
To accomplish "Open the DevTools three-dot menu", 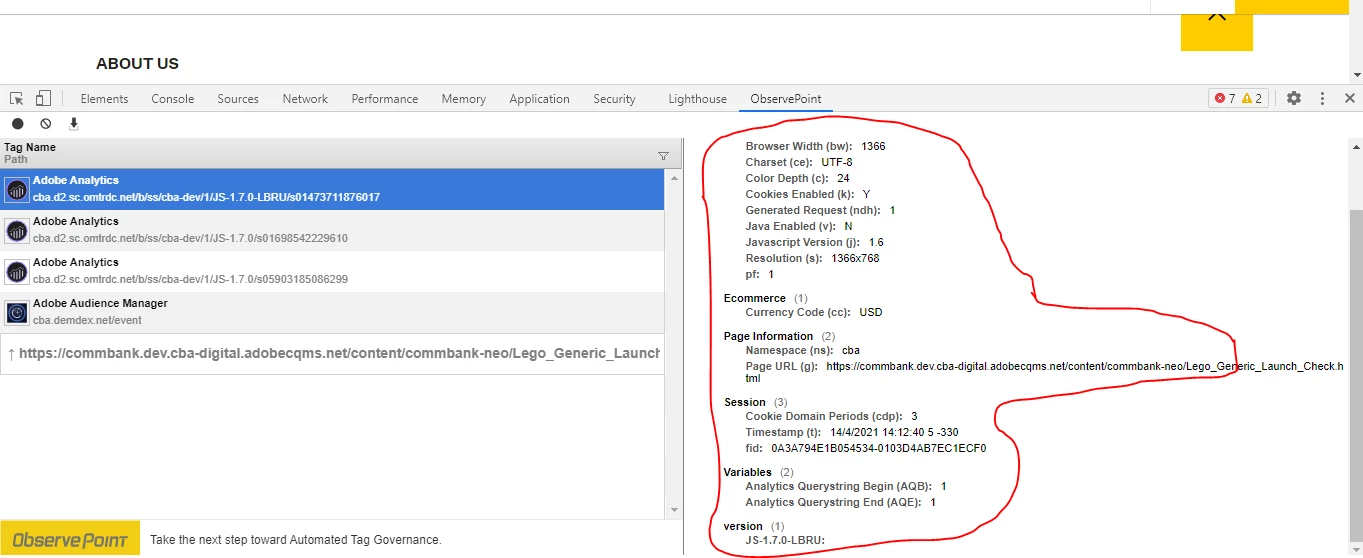I will (x=1322, y=98).
